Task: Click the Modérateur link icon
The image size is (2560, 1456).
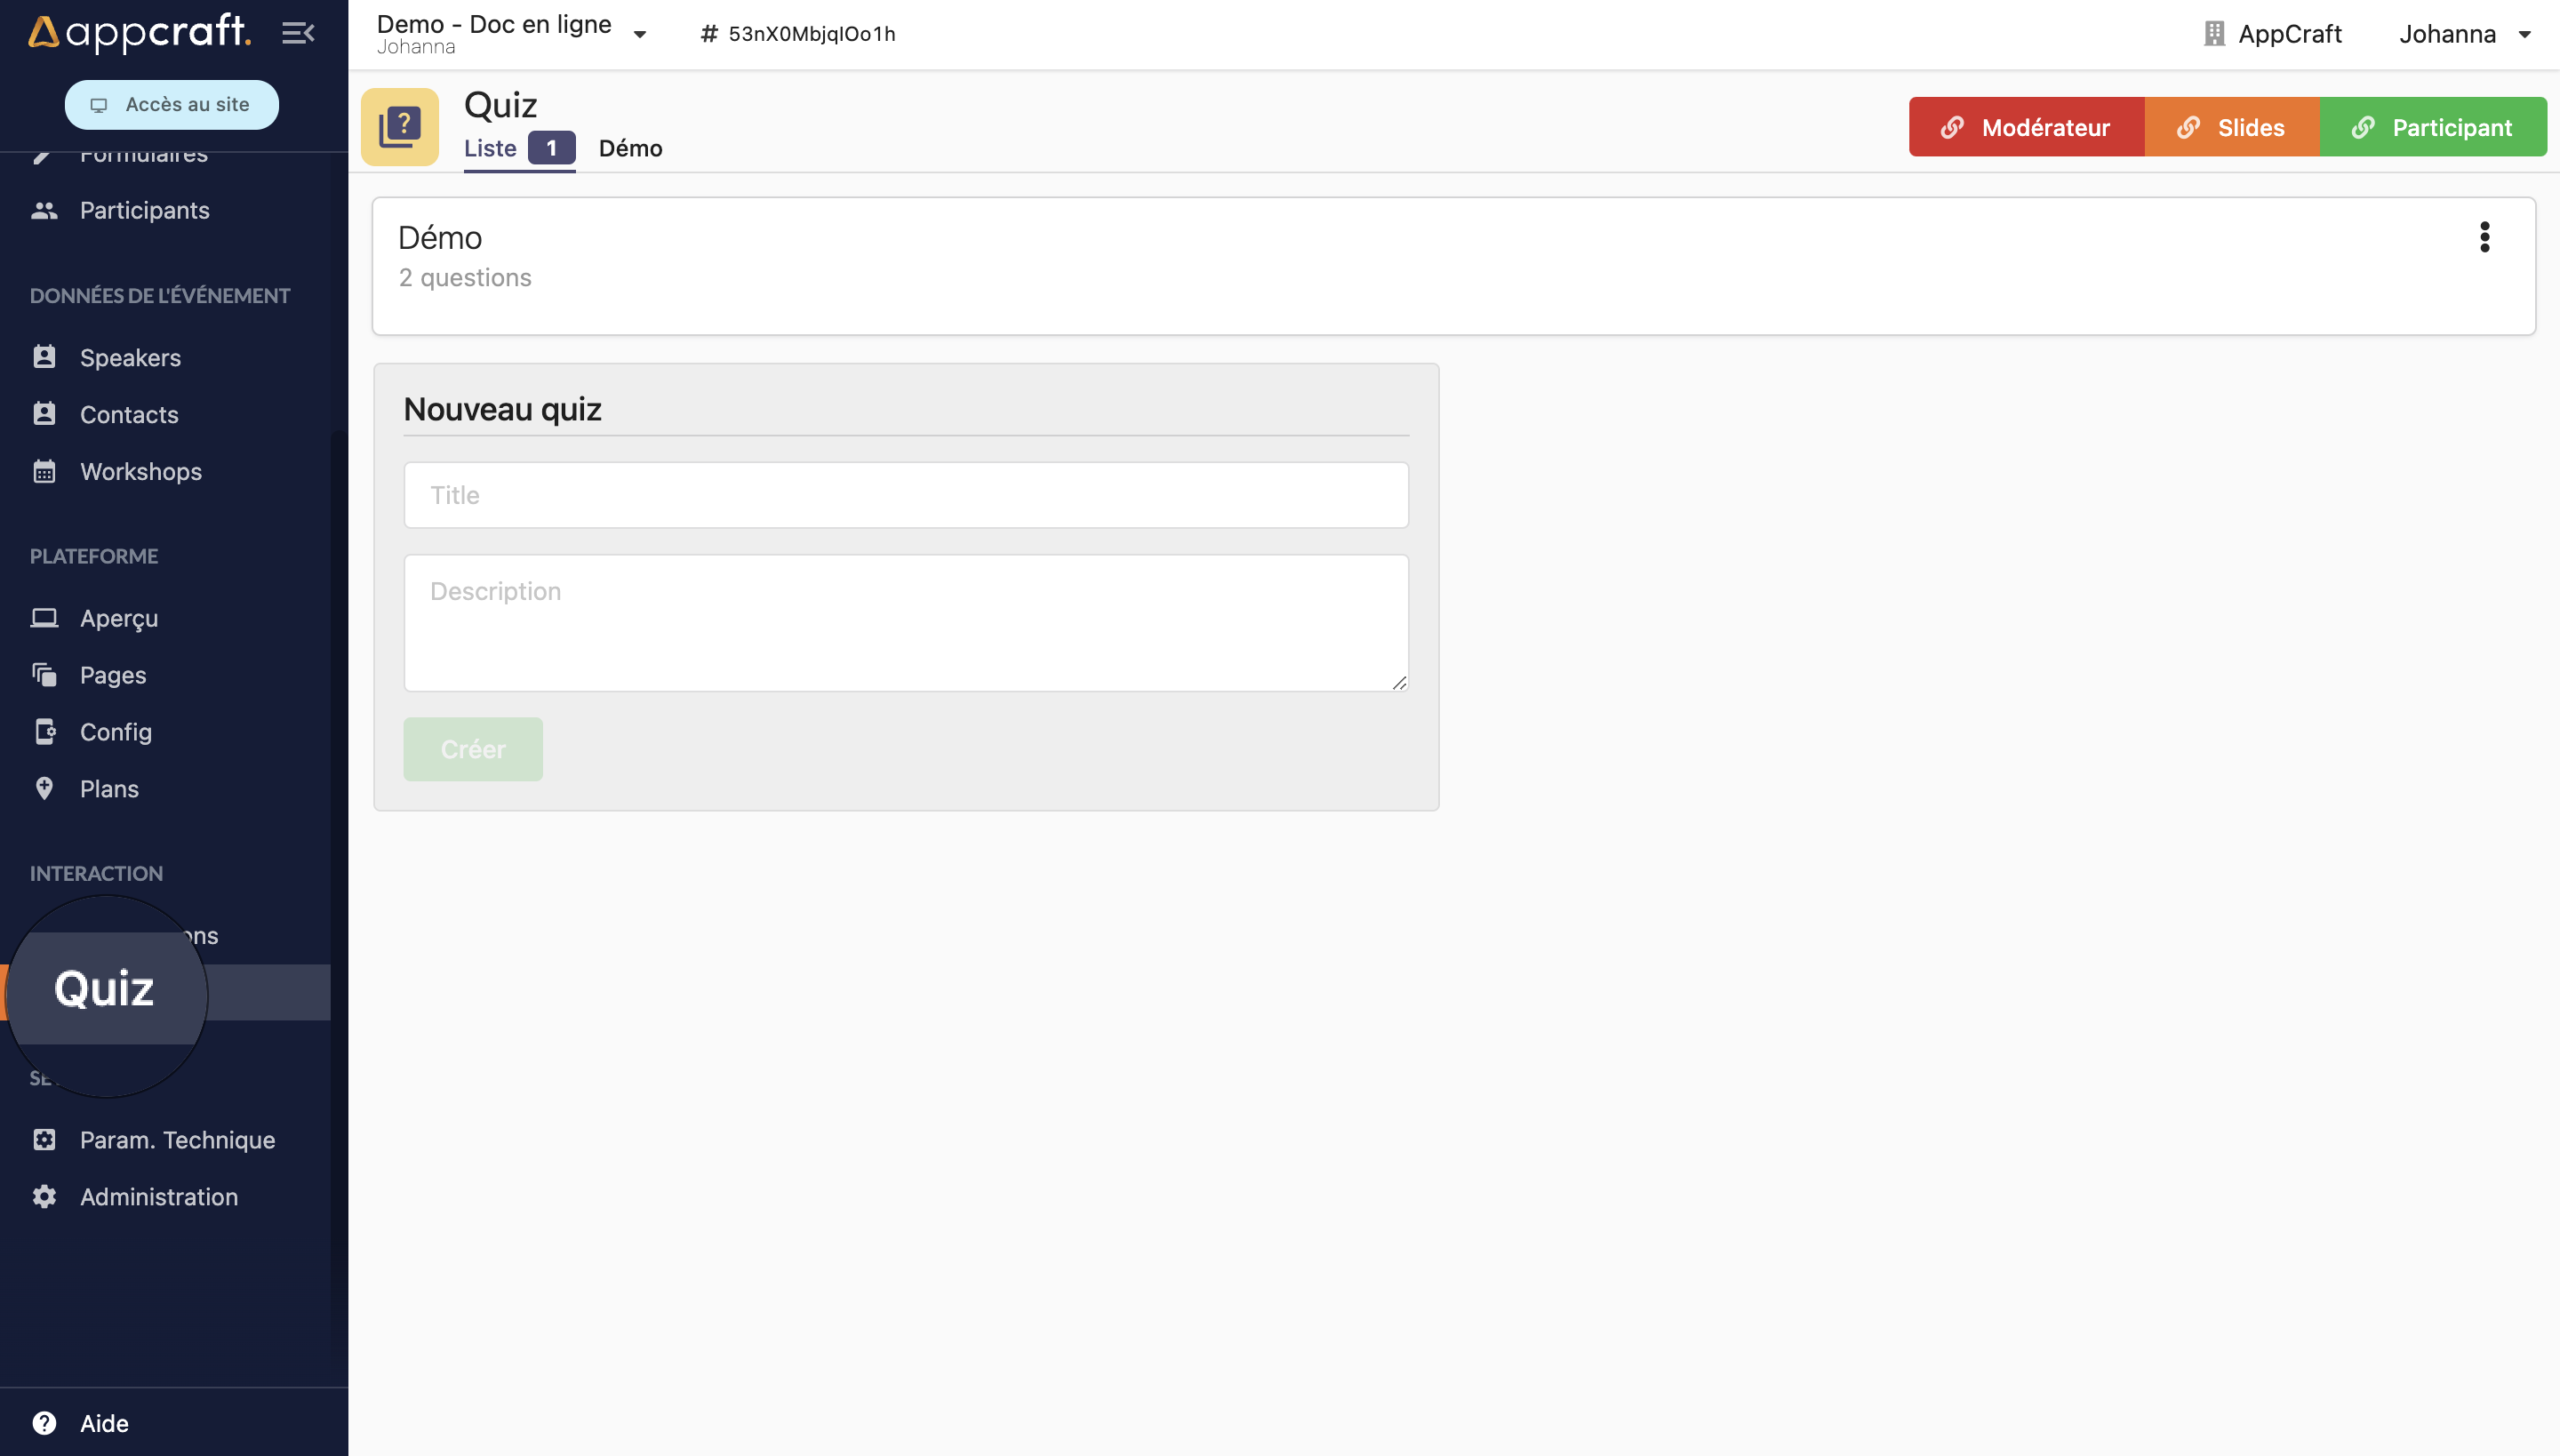Action: (1952, 126)
